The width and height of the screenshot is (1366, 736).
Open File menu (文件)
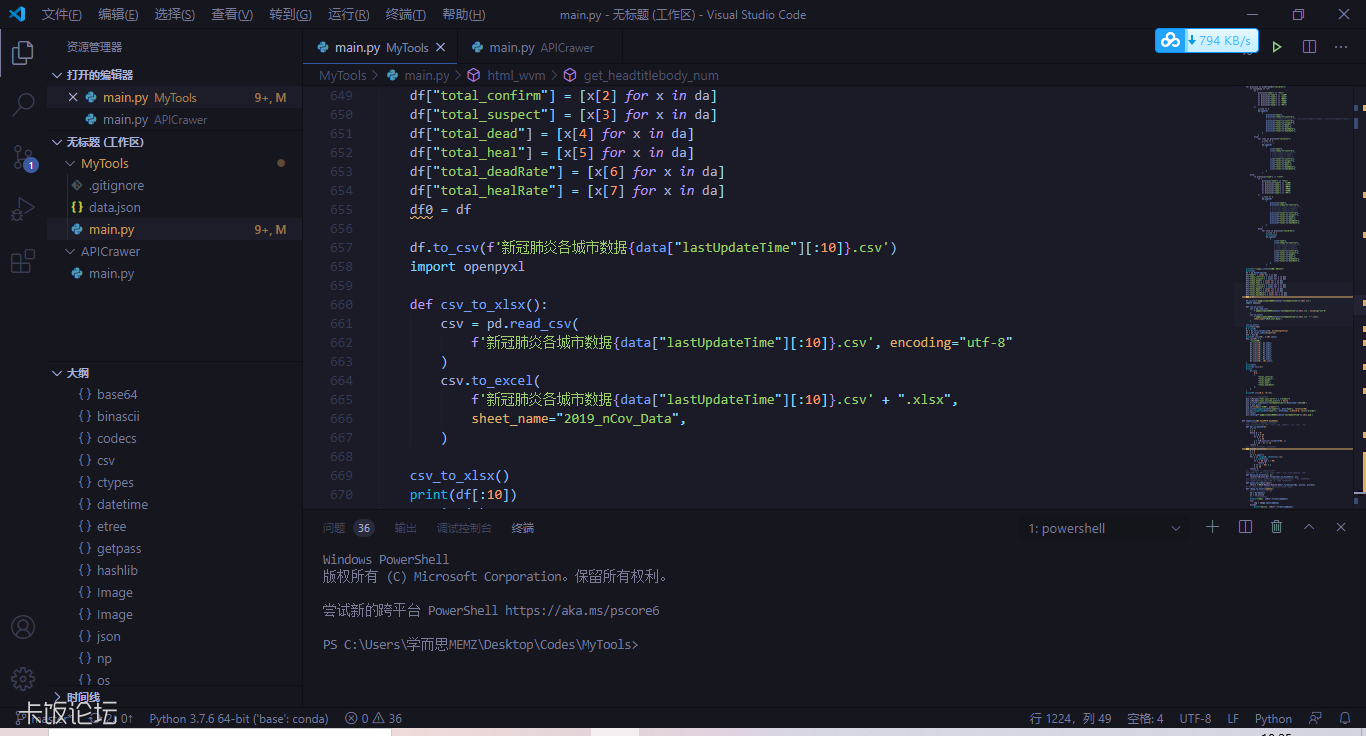(x=62, y=14)
